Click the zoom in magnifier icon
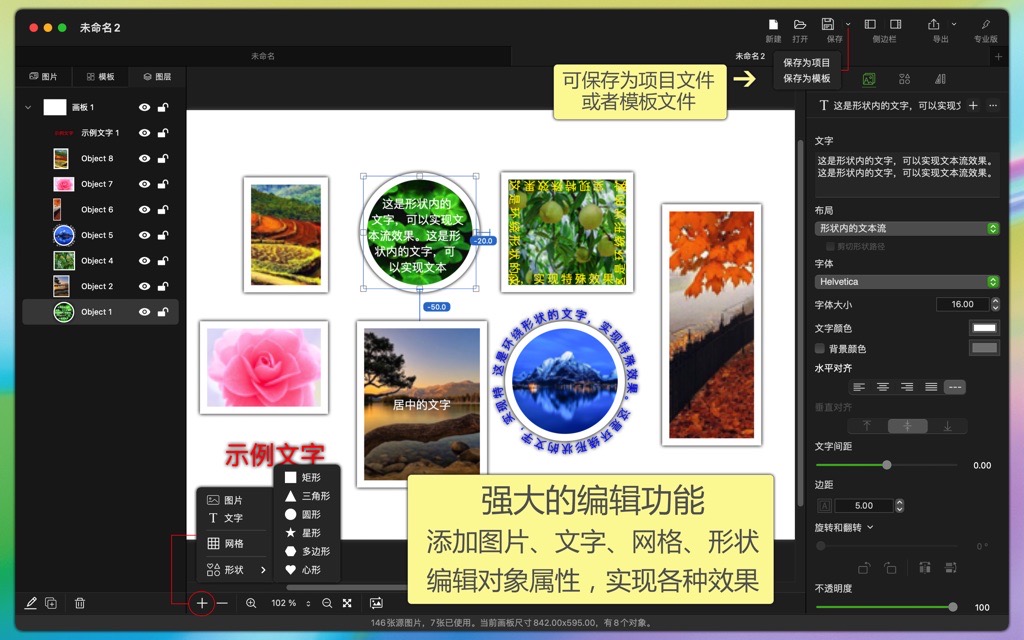This screenshot has height=640, width=1024. tap(251, 603)
